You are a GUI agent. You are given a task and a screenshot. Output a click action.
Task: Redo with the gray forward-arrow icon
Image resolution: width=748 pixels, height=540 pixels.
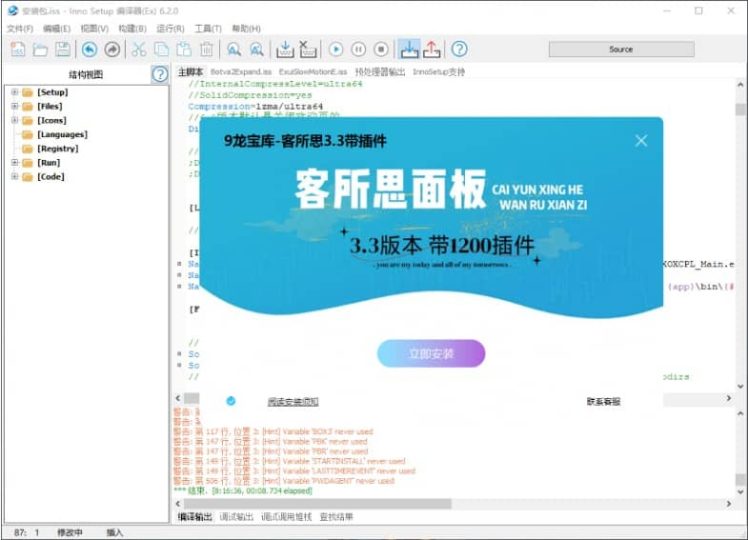pos(112,49)
